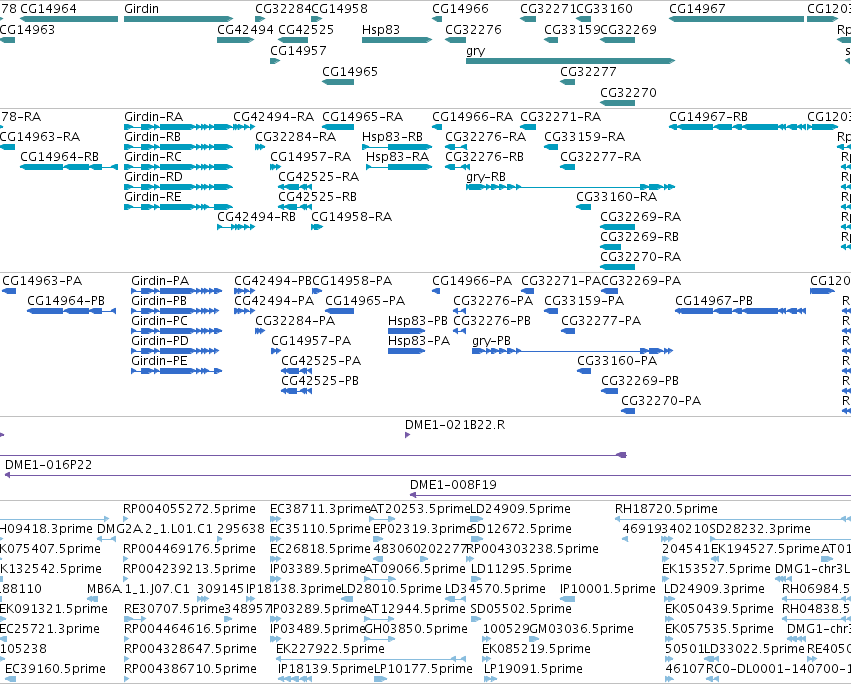Screen dimensions: 851x684
Task: Open protein CG14964-PB
Action: point(66,301)
